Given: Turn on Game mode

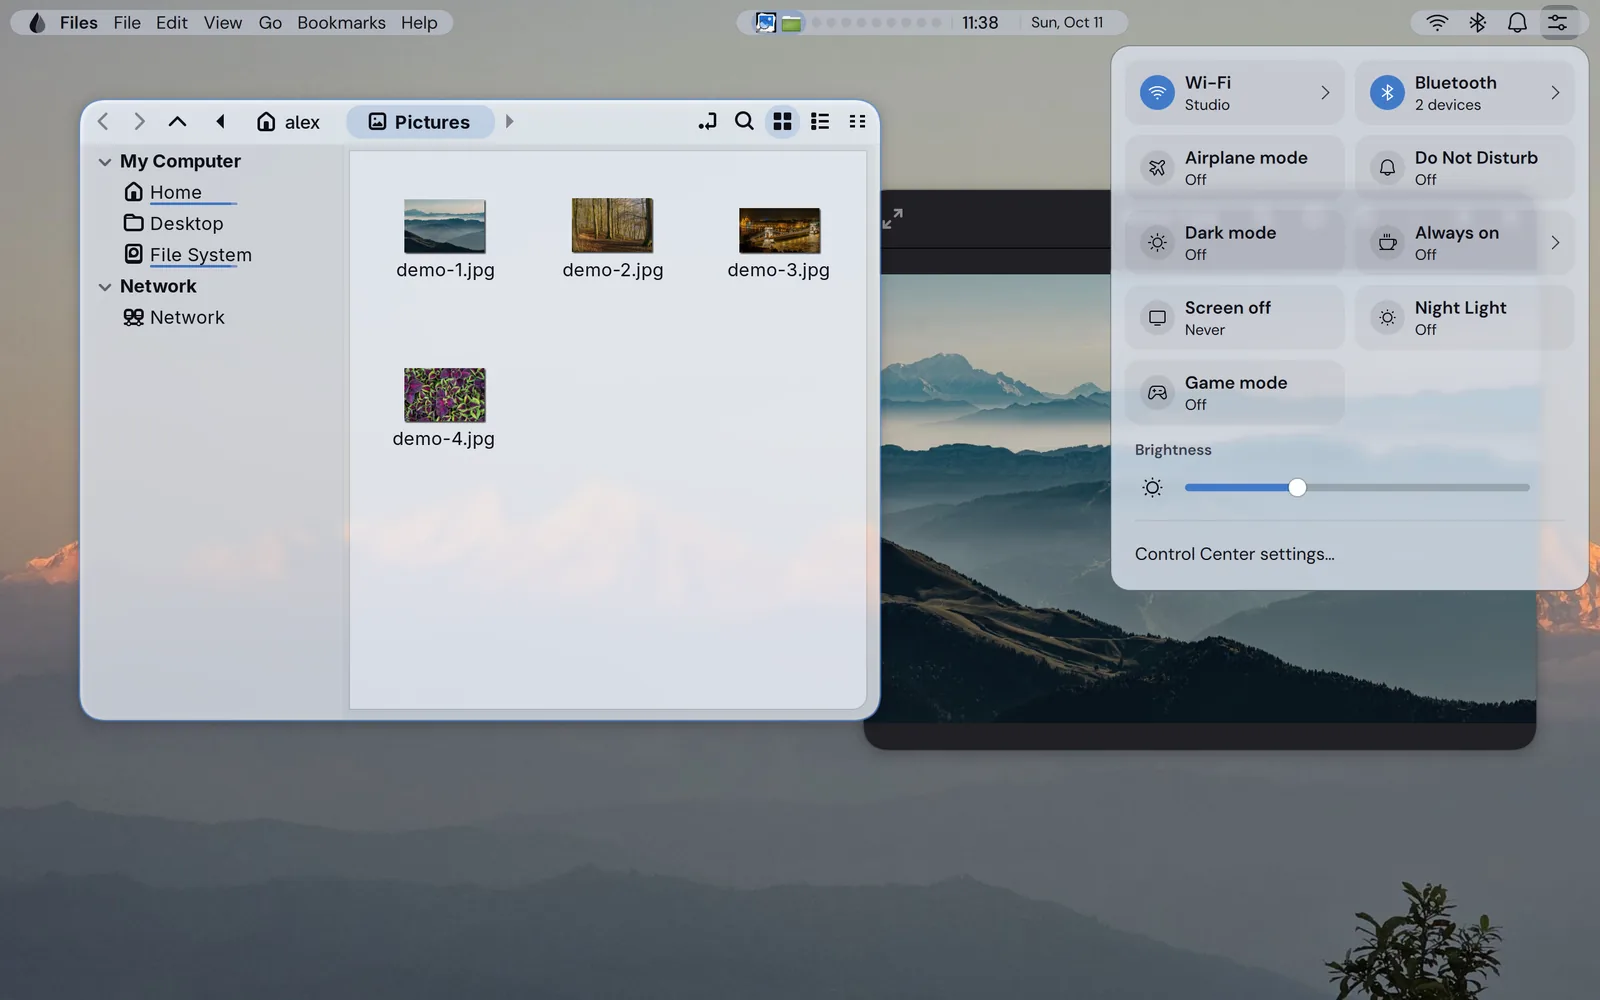Looking at the screenshot, I should pyautogui.click(x=1234, y=393).
